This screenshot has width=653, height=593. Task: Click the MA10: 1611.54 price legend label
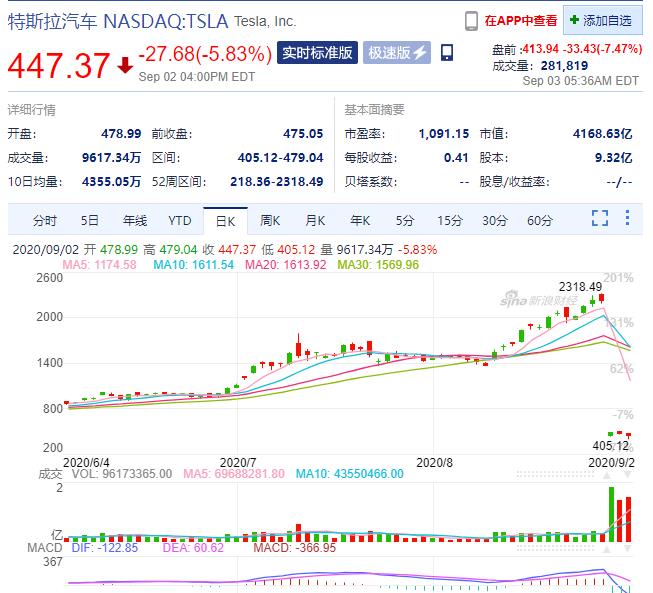pos(194,264)
